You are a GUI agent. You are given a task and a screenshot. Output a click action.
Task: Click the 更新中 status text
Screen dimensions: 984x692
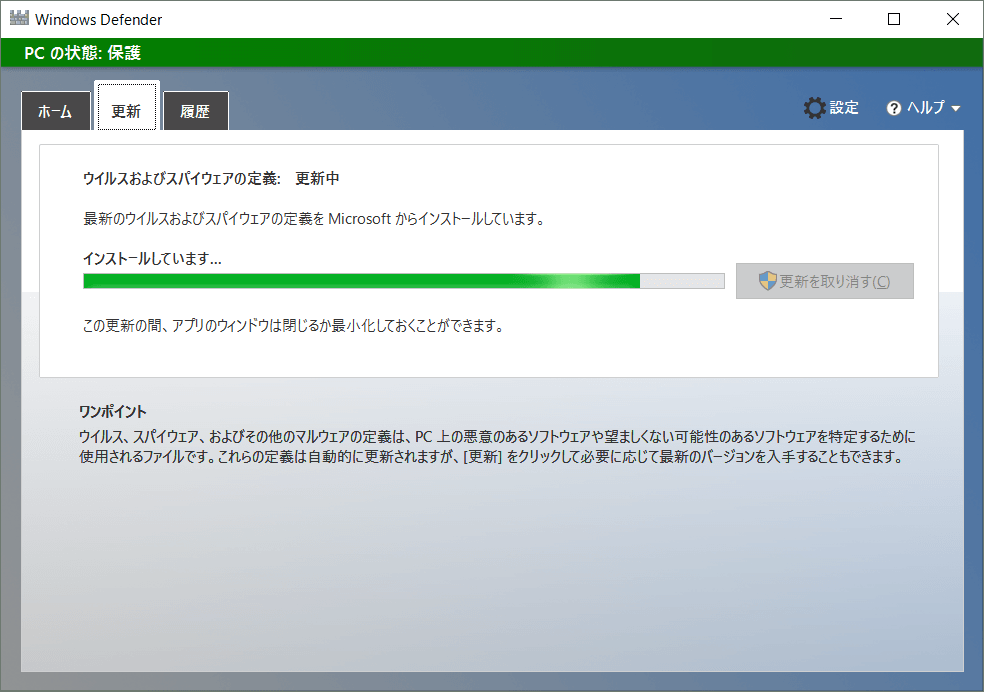[317, 179]
